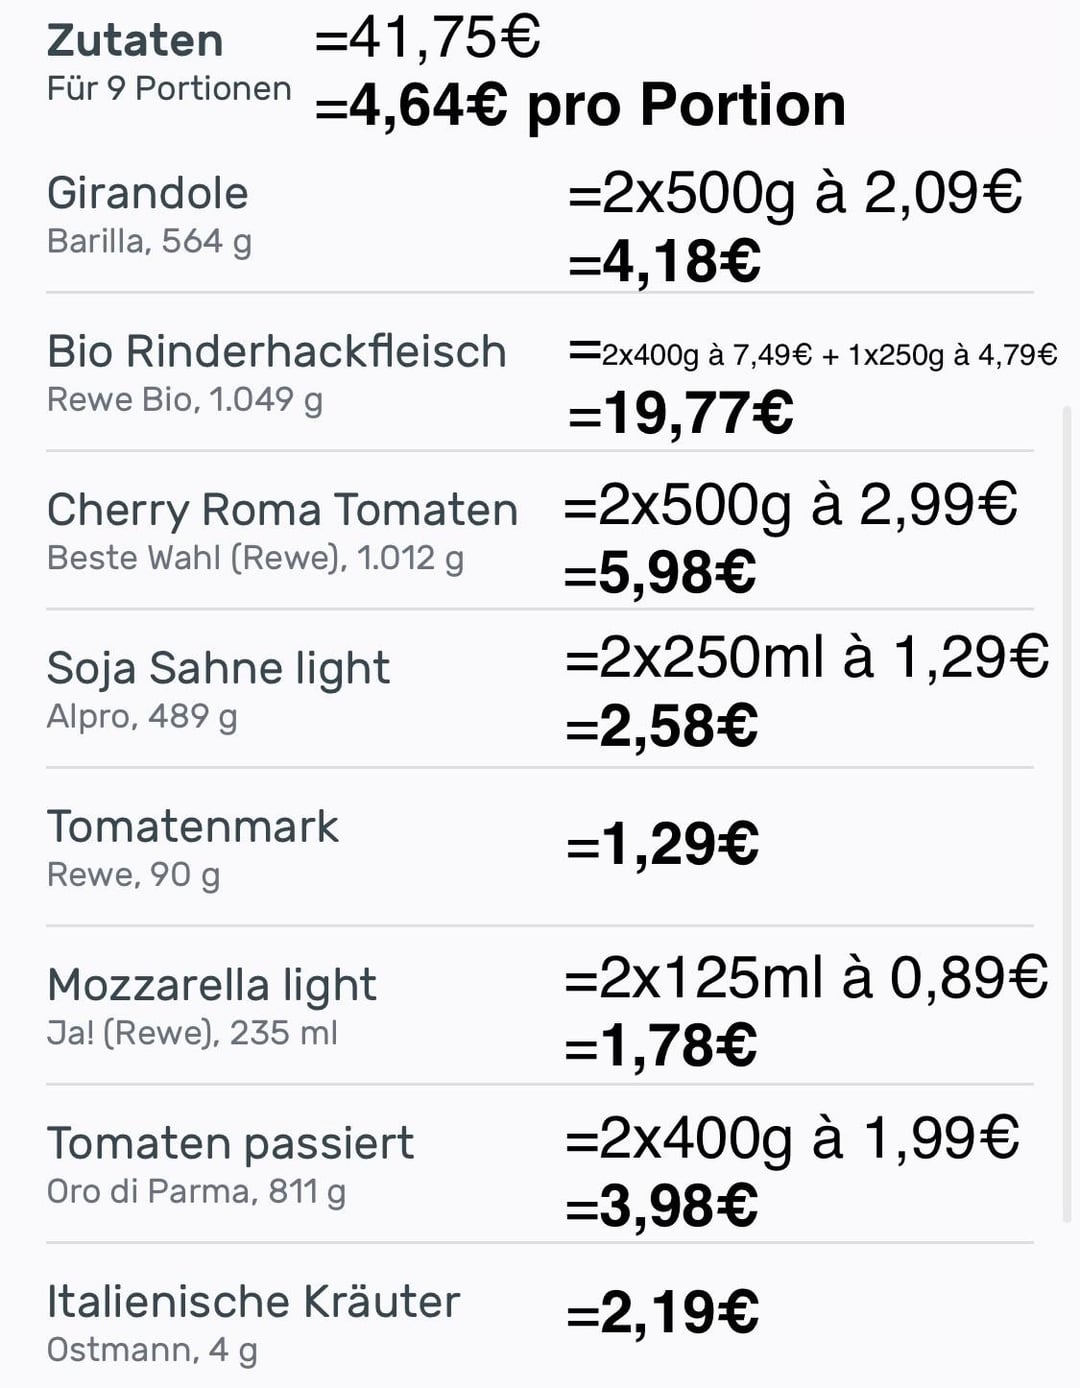This screenshot has width=1080, height=1388.
Task: Tap the Cherry Roma Tomaten entry
Action: [x=282, y=510]
